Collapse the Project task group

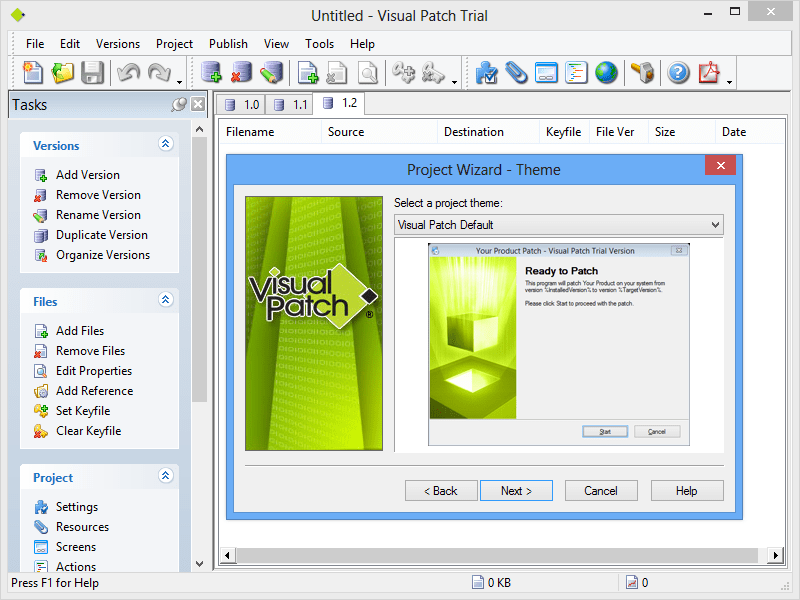[166, 477]
